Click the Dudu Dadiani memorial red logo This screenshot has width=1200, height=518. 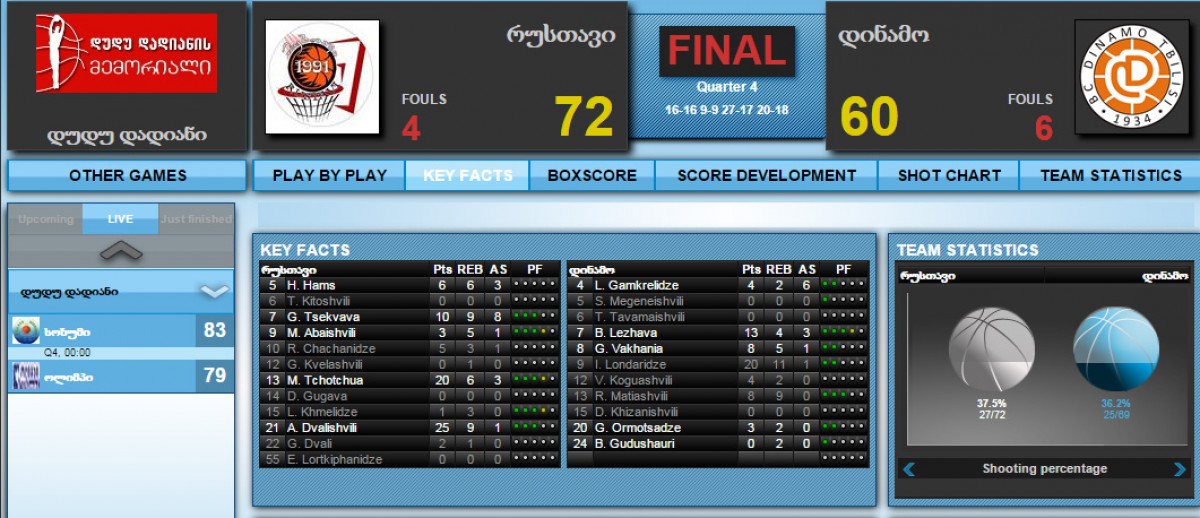126,53
